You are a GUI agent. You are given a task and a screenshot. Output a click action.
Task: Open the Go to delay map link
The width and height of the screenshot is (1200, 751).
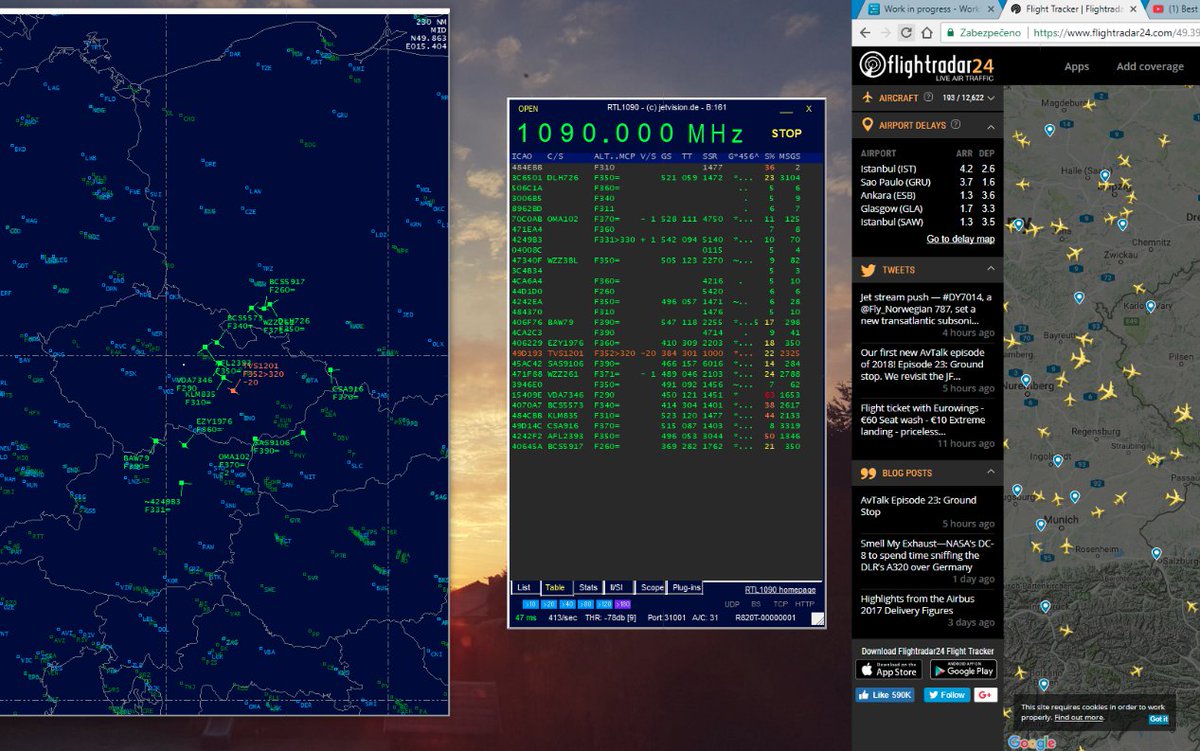[960, 239]
